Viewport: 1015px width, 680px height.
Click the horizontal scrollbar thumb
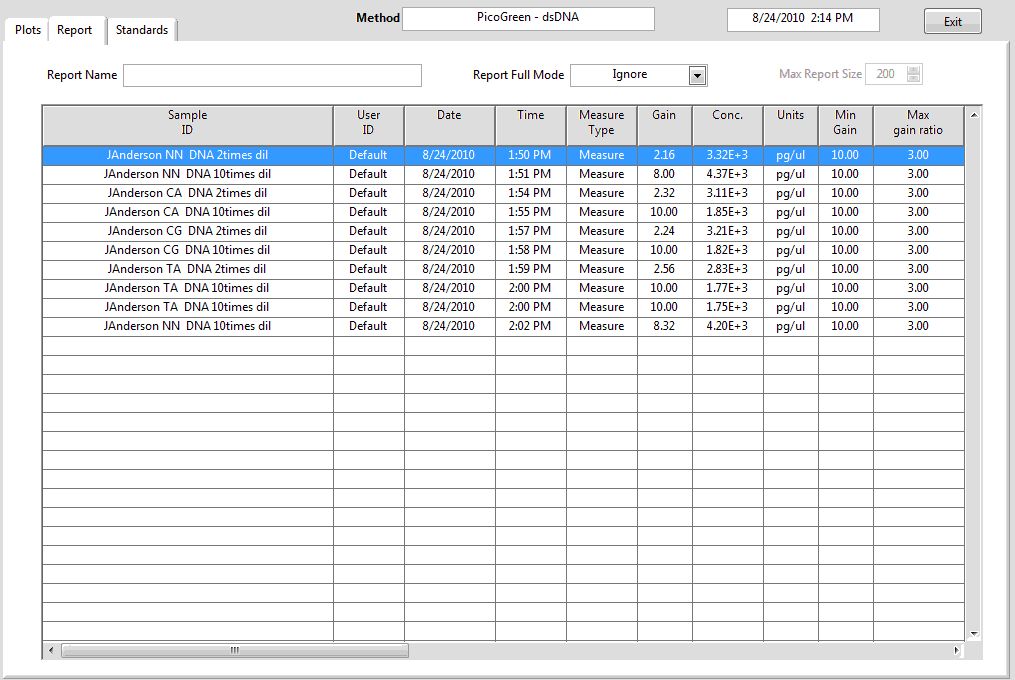(x=235, y=650)
